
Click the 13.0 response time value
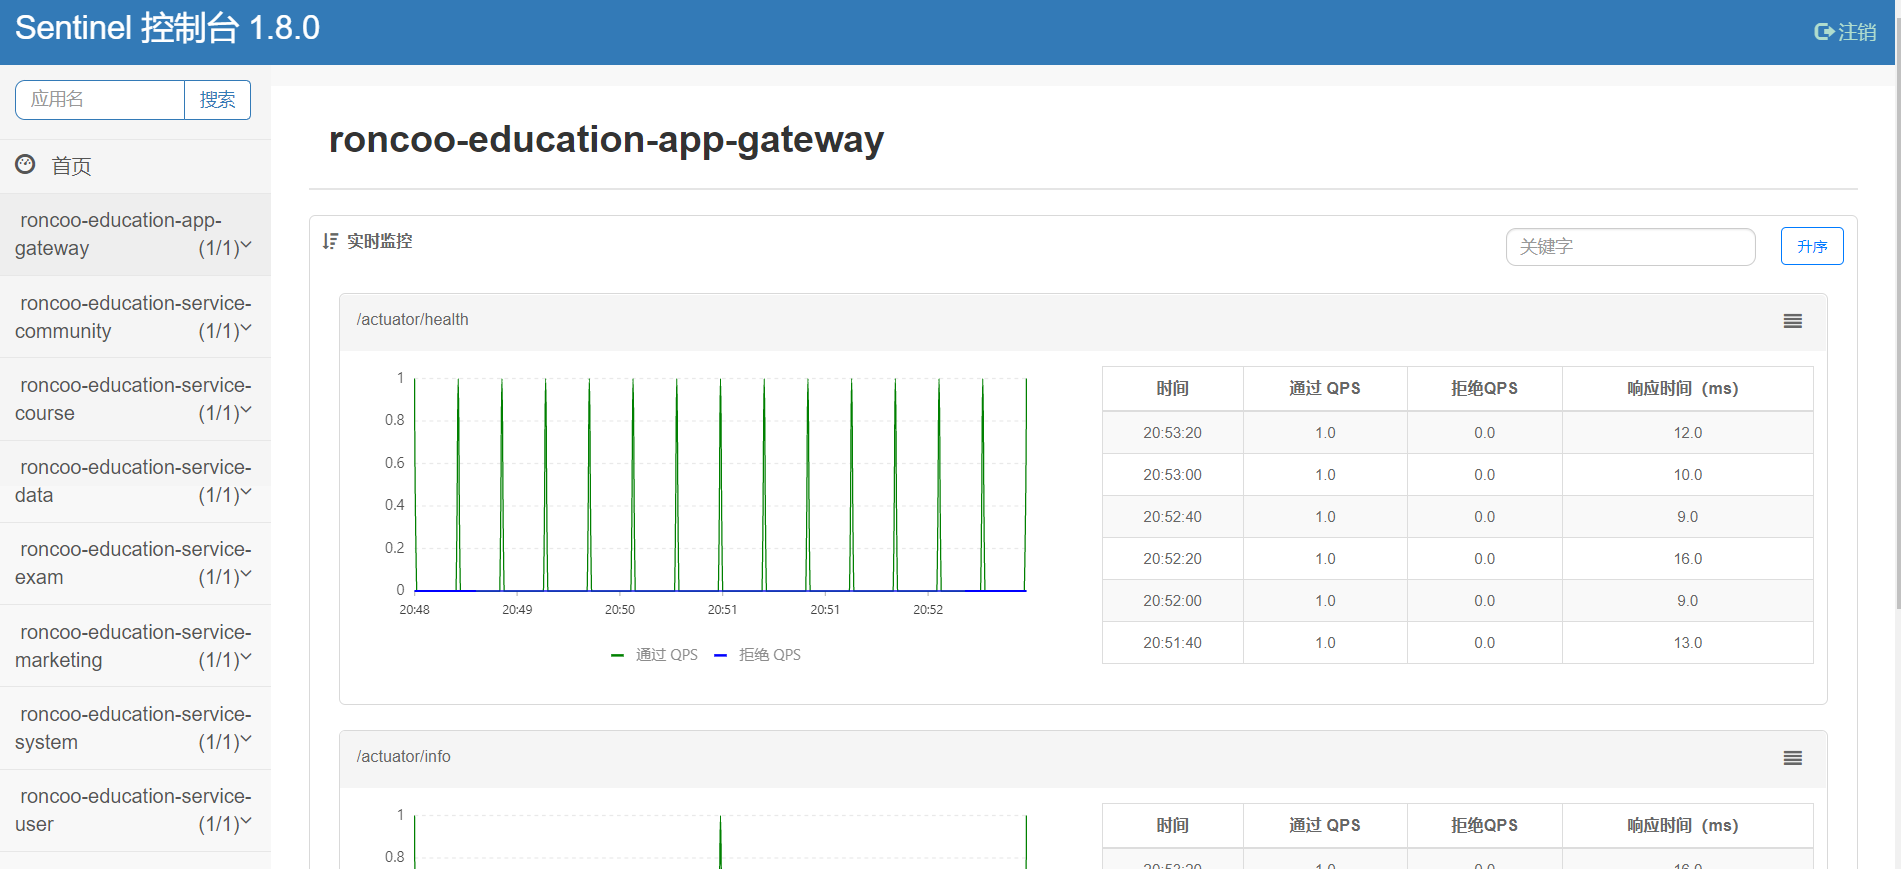(1687, 643)
